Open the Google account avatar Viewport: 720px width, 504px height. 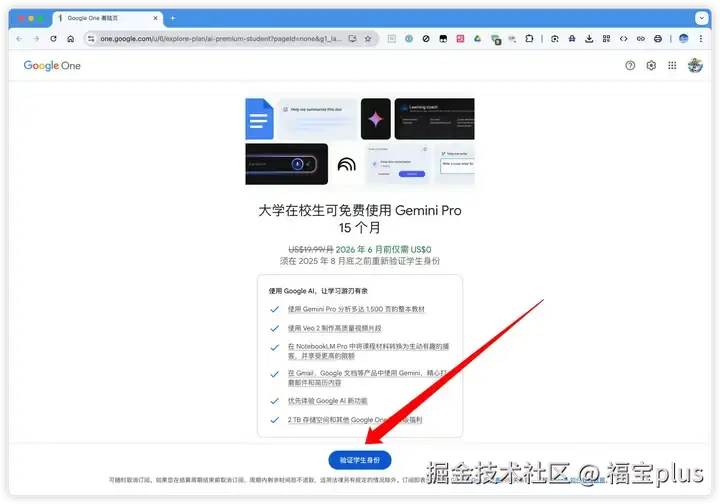coord(695,66)
